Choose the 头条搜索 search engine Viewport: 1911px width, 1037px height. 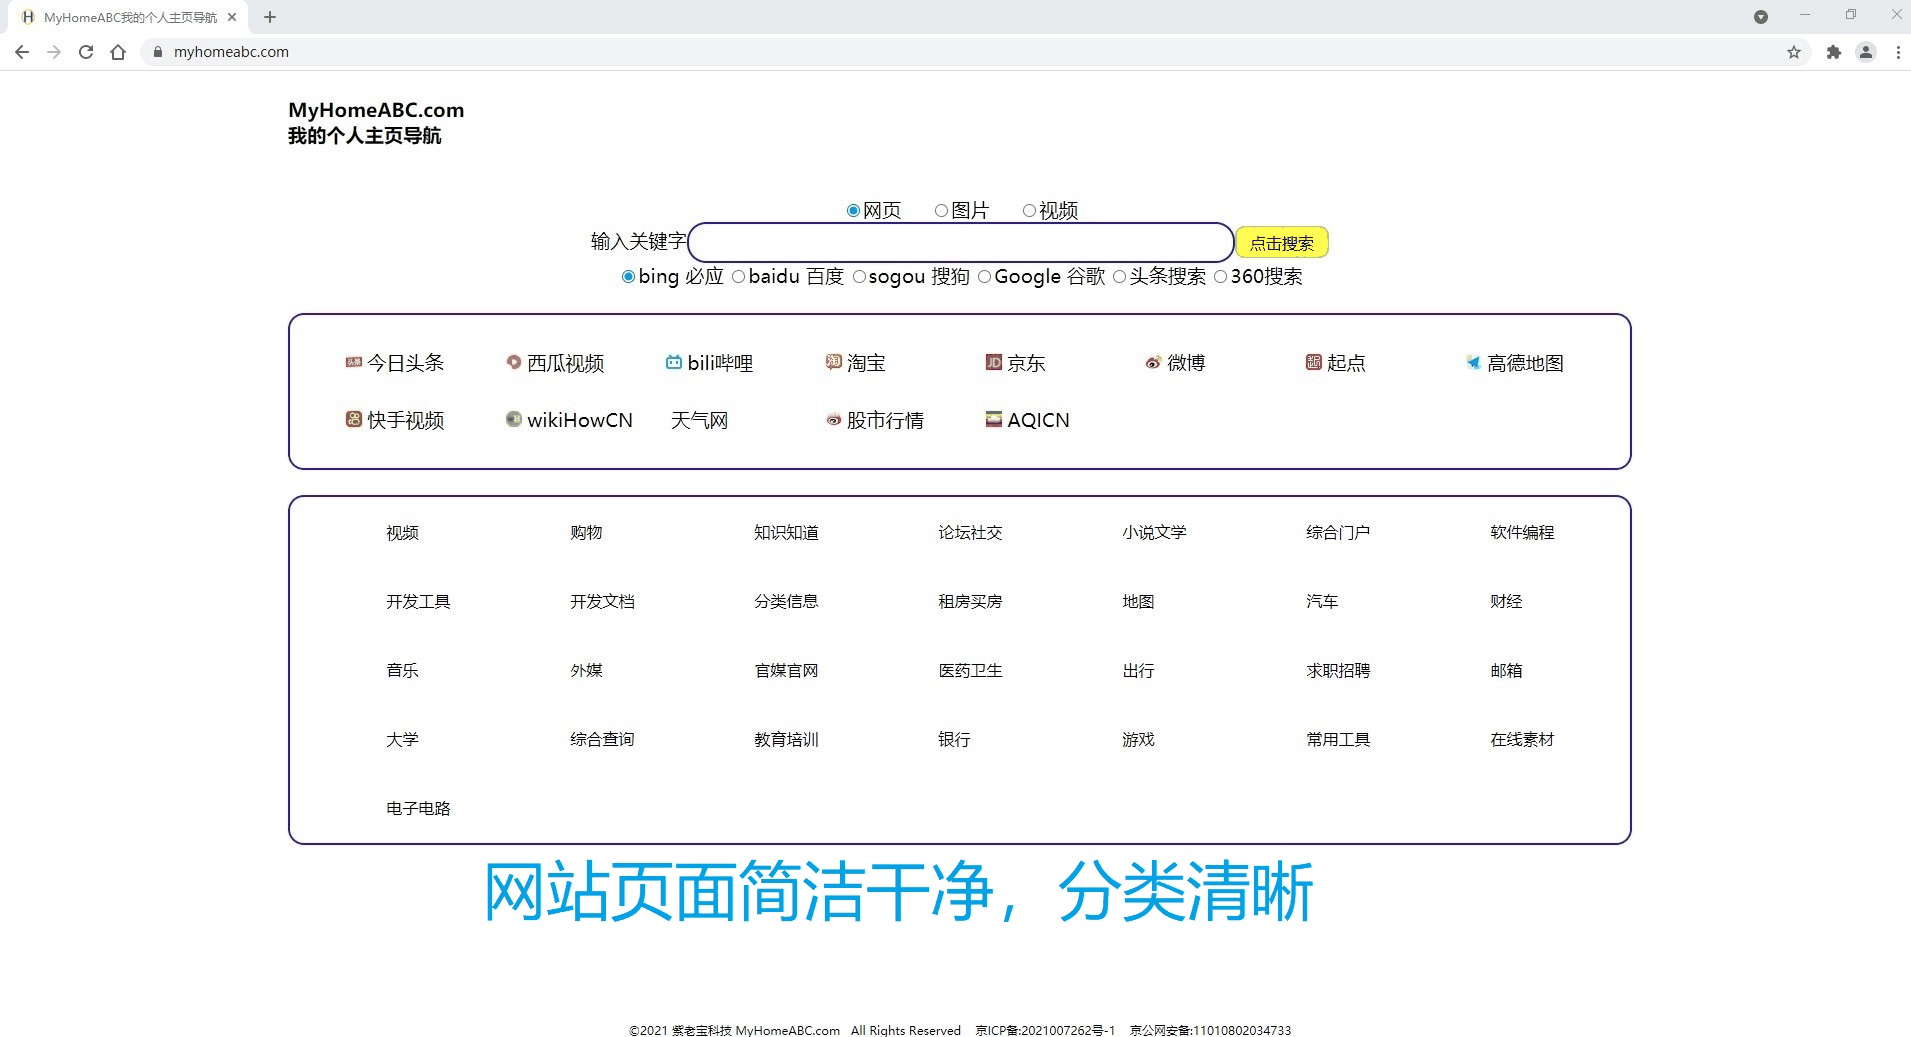[x=1119, y=277]
